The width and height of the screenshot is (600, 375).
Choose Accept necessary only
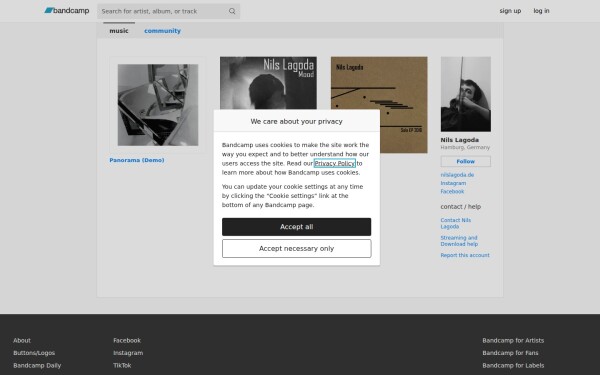297,249
